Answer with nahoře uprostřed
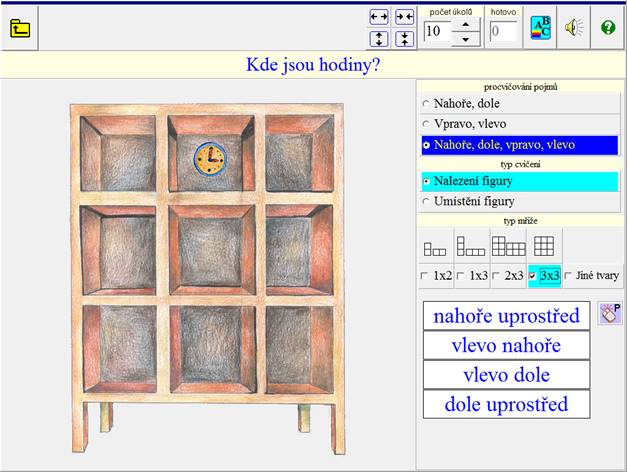Viewport: 627px width, 472px height. [x=506, y=316]
